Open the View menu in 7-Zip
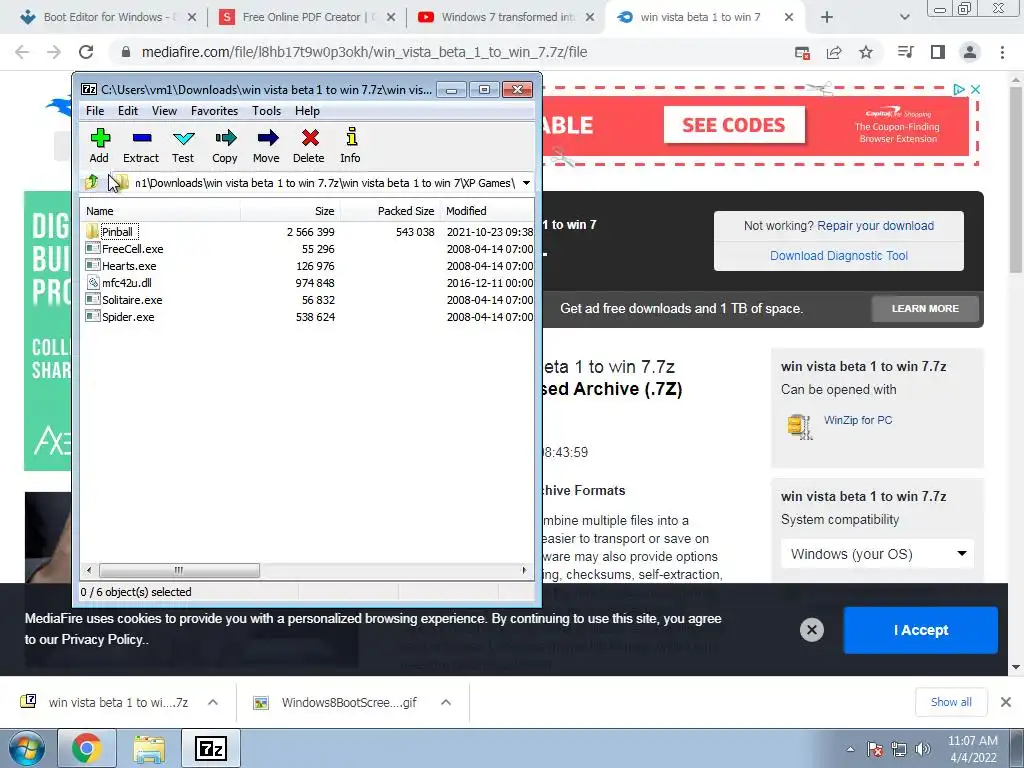1024x768 pixels. [165, 111]
